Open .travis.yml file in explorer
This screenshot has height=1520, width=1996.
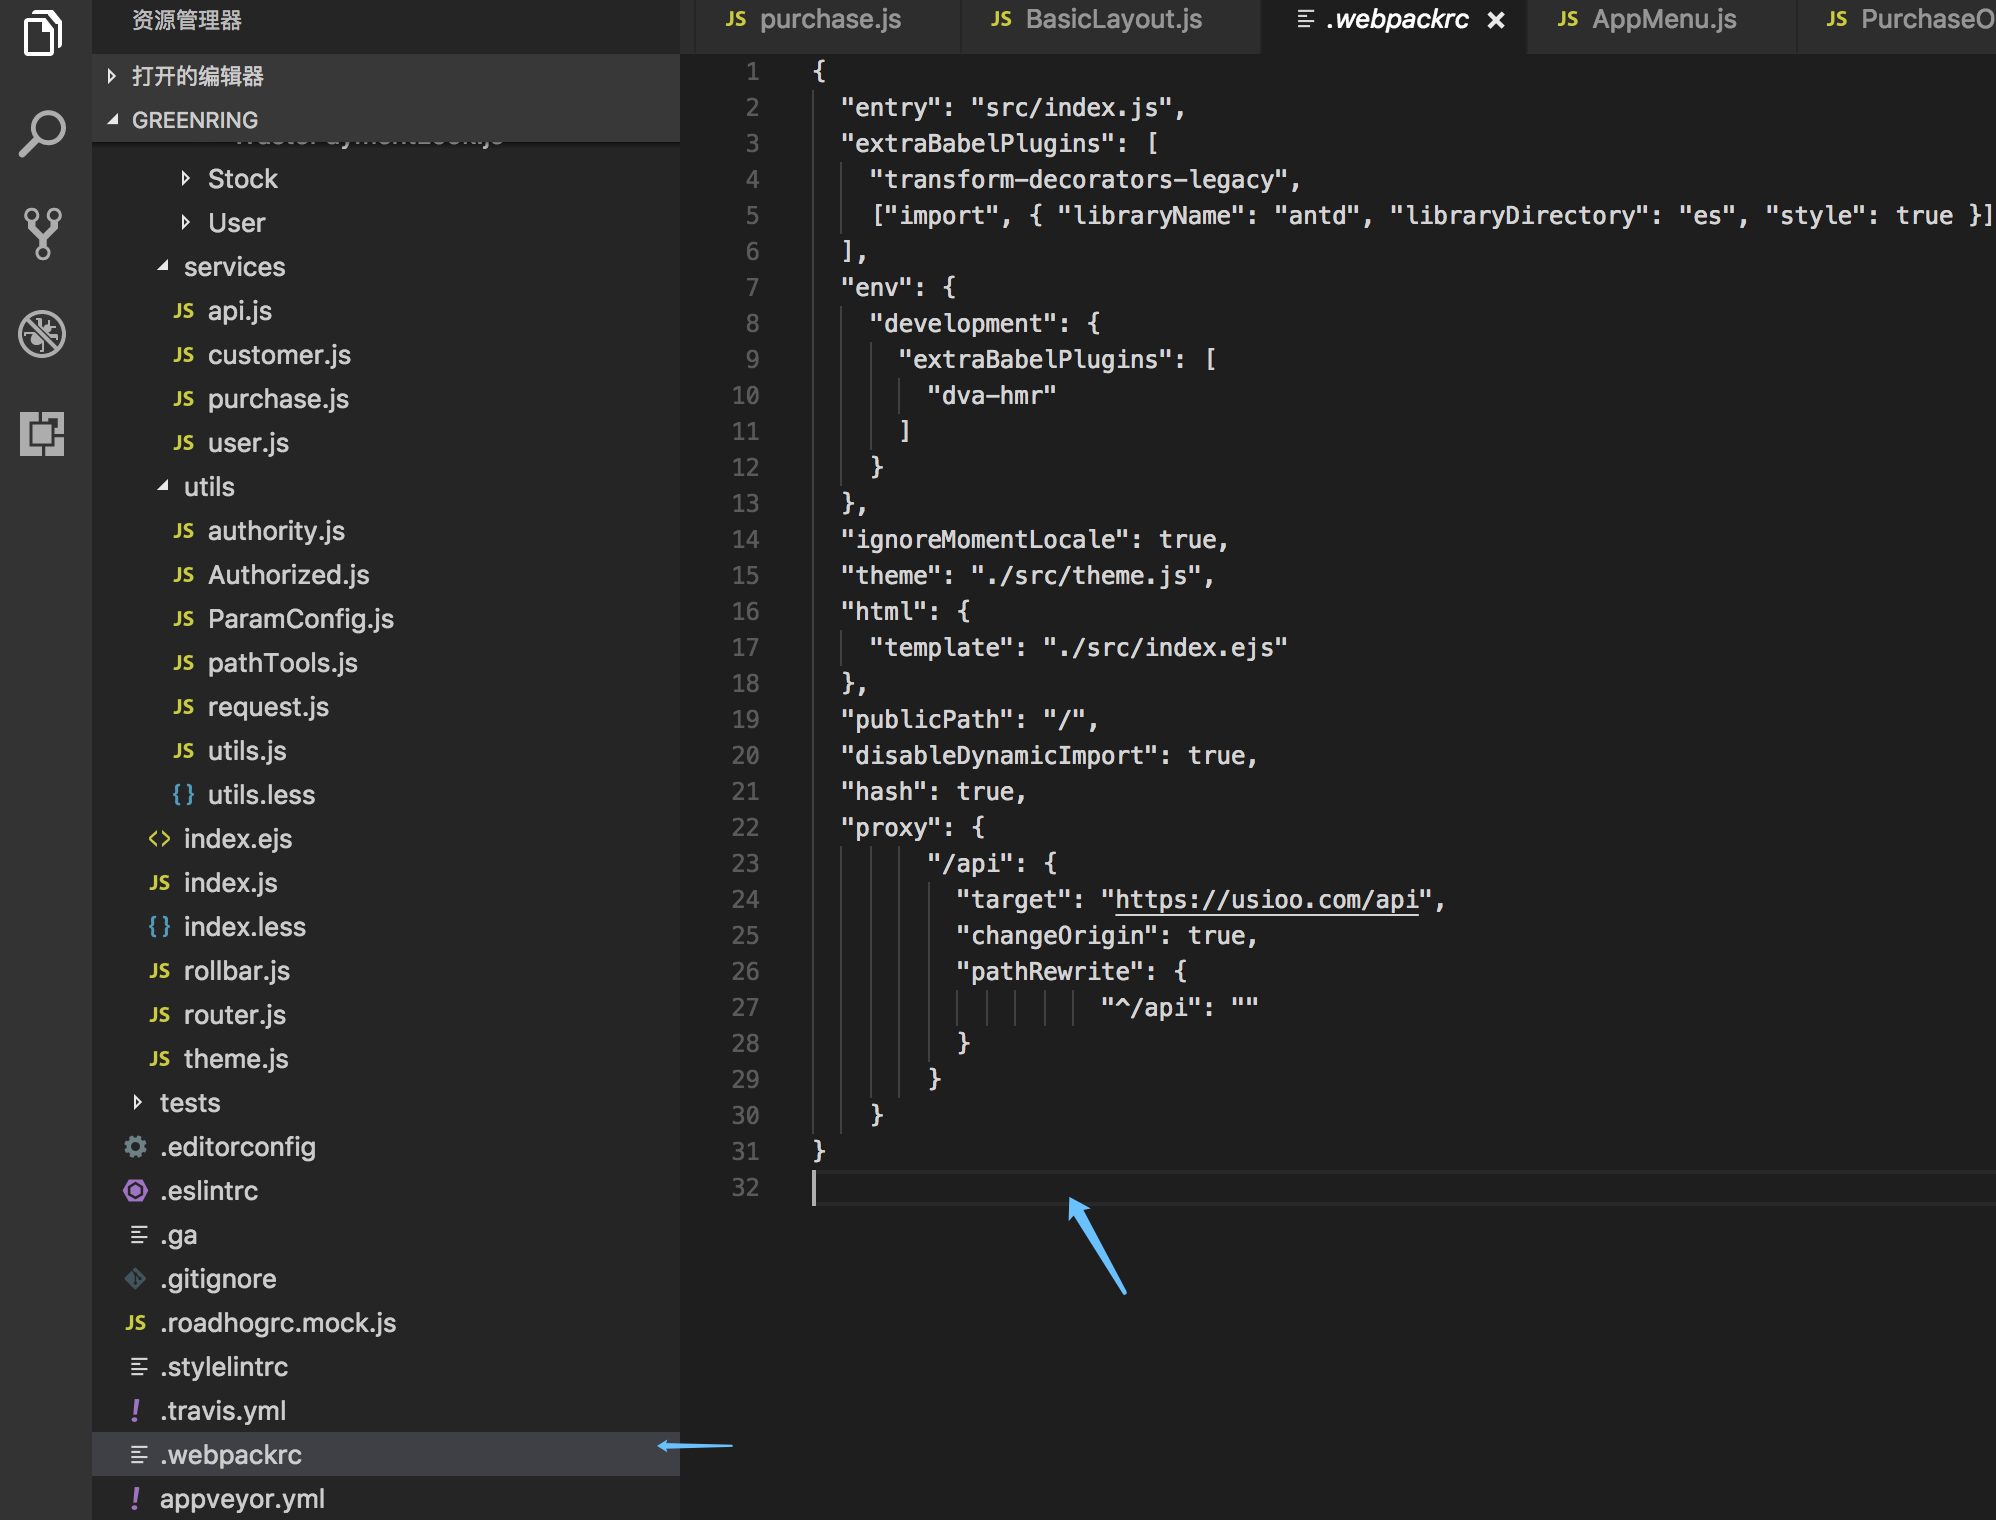(x=222, y=1411)
